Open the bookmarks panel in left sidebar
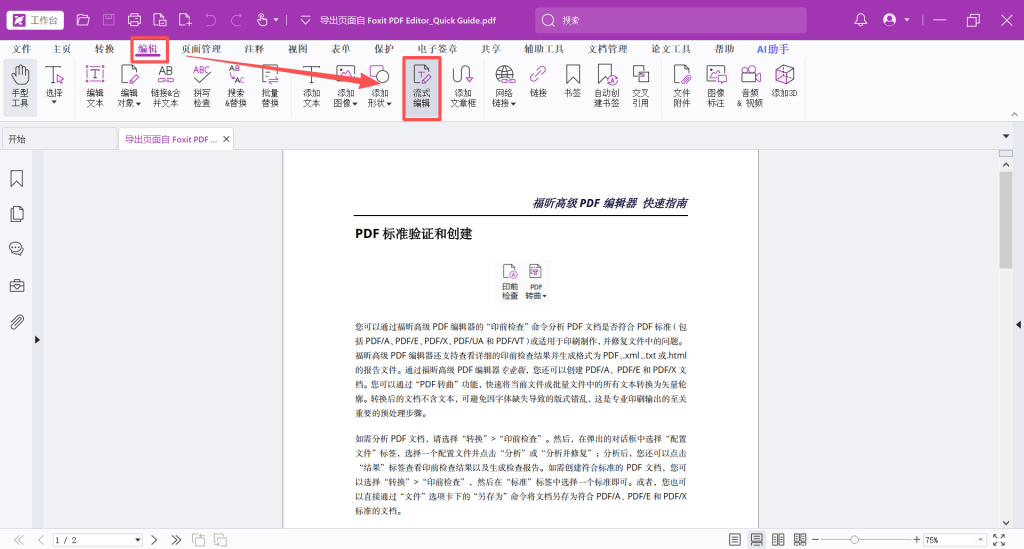Image resolution: width=1024 pixels, height=549 pixels. pos(17,179)
